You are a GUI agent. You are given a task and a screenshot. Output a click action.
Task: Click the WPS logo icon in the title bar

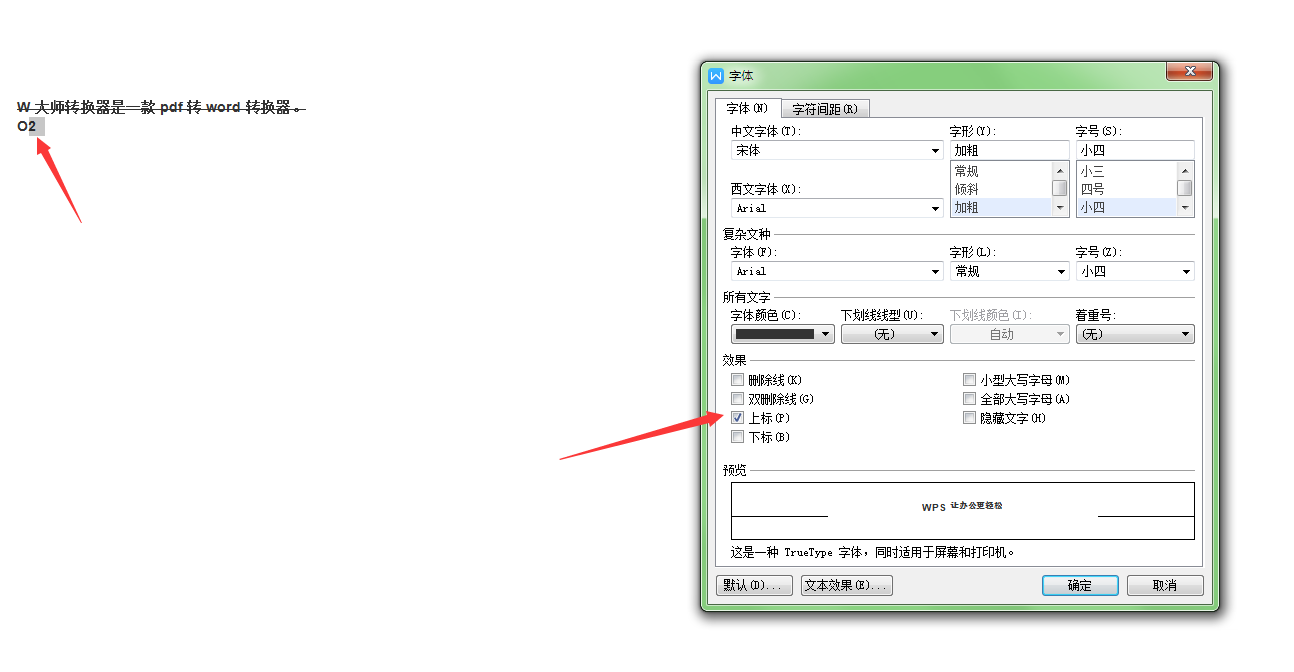coord(716,75)
